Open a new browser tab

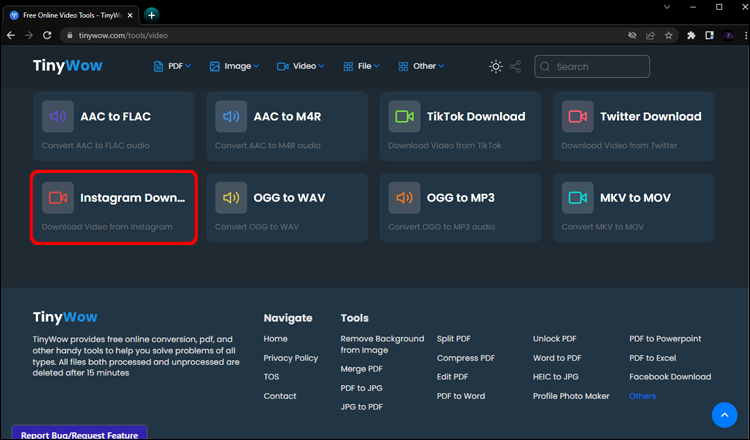(x=152, y=15)
